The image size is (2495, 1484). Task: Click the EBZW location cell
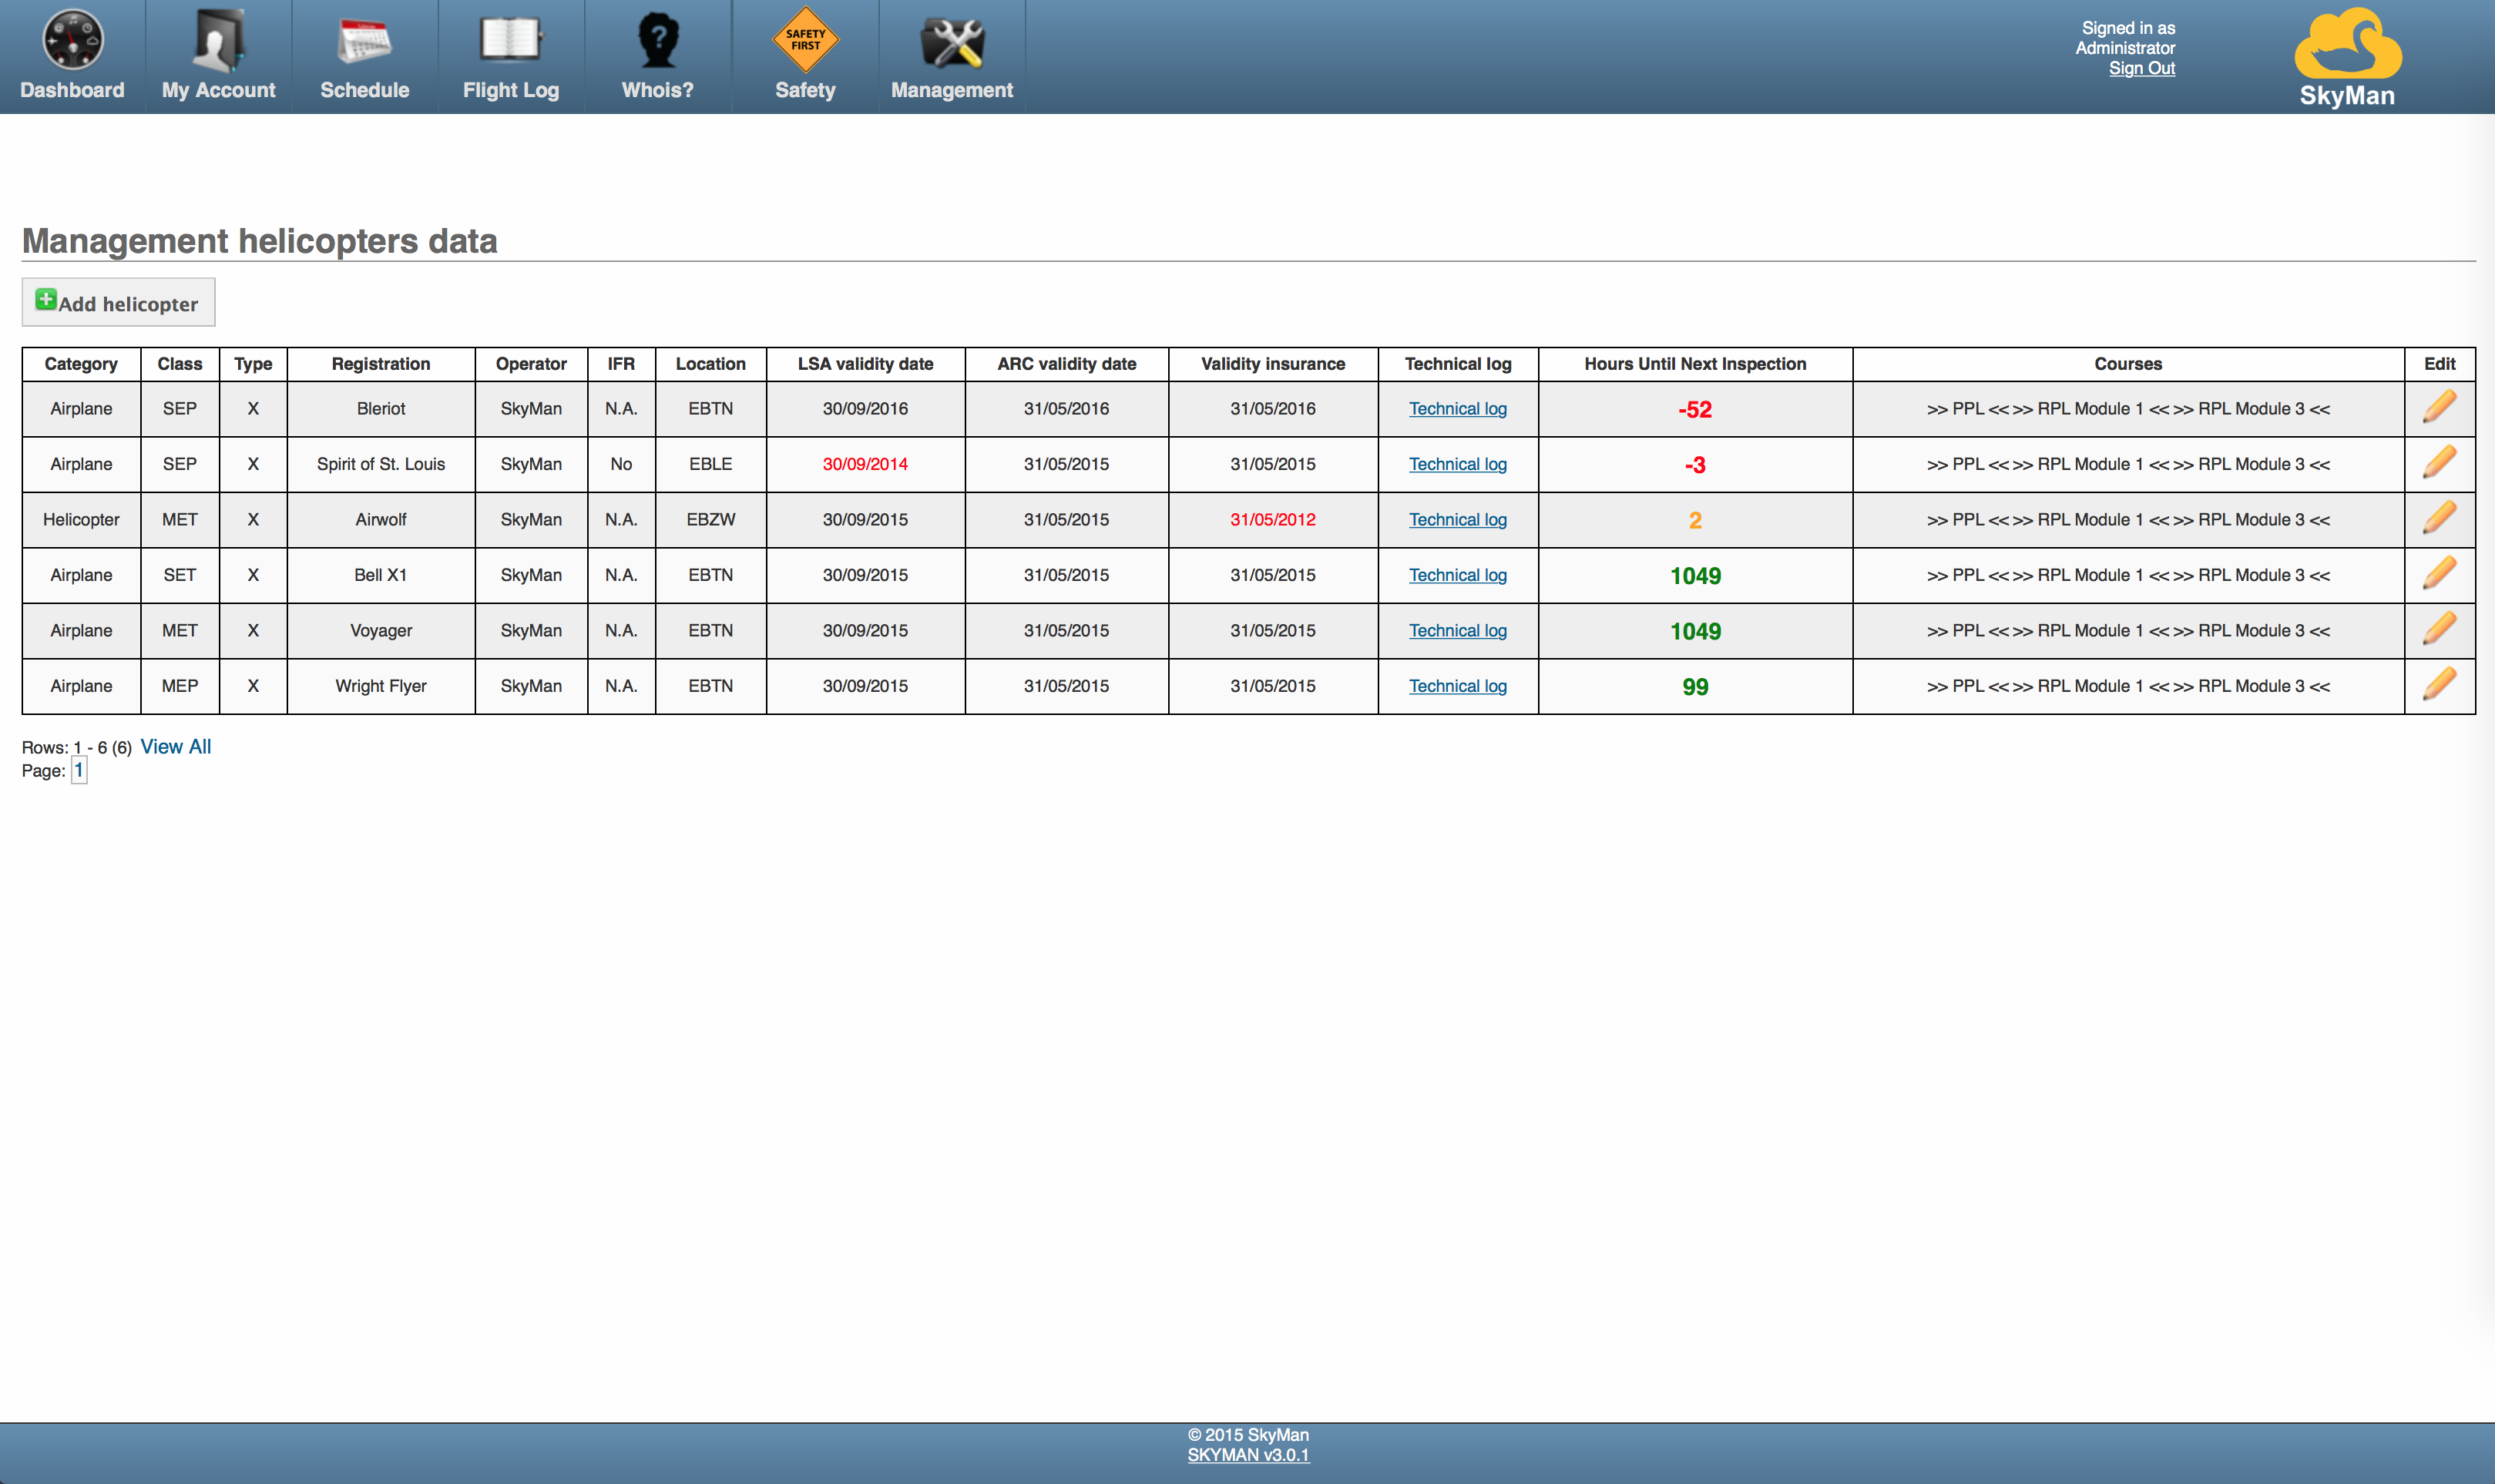[x=710, y=519]
